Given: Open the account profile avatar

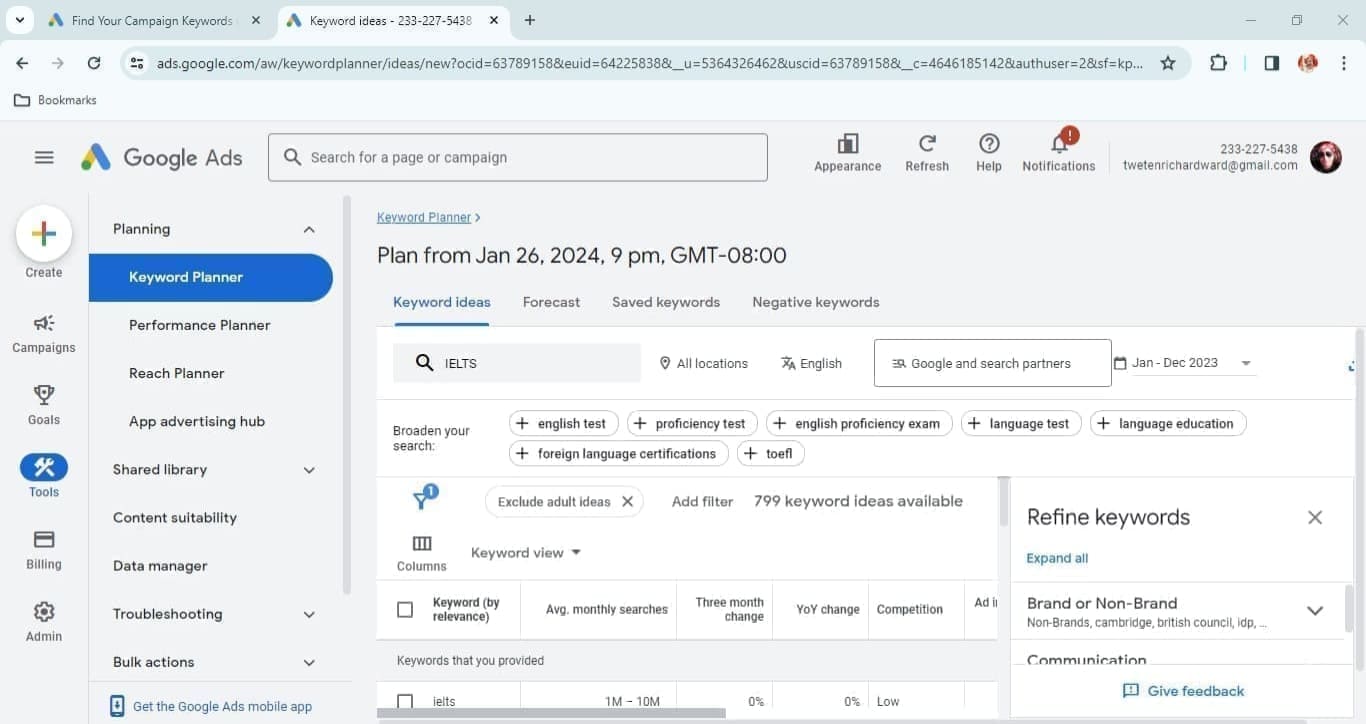Looking at the screenshot, I should click(x=1326, y=157).
